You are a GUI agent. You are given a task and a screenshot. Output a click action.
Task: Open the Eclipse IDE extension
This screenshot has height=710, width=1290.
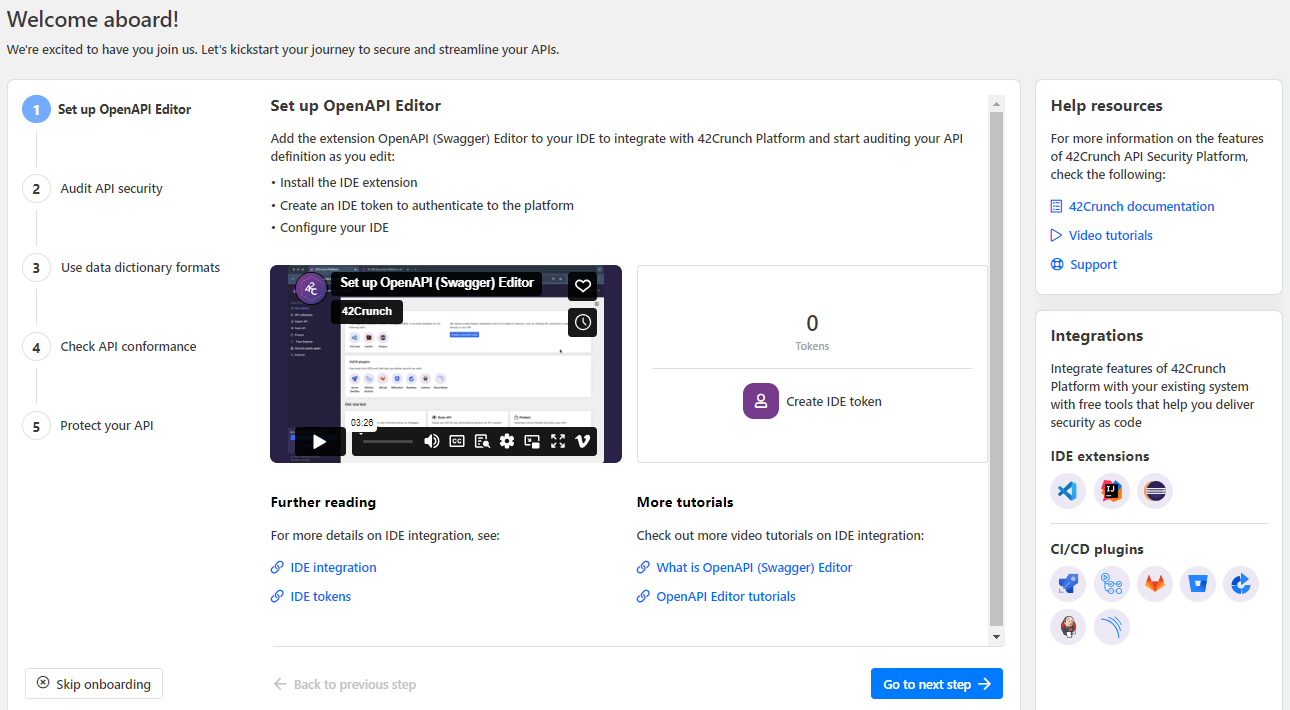1155,491
